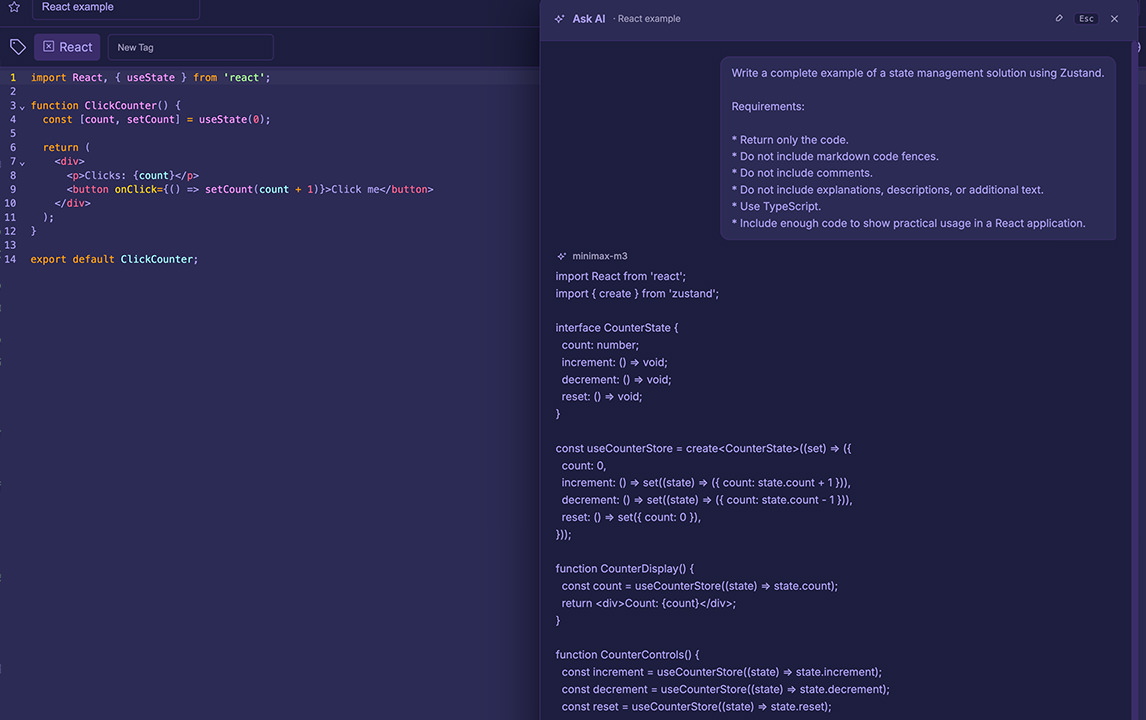Click 'reset: () => set({ count: 0 }),' line
The width and height of the screenshot is (1146, 720).
tap(631, 518)
